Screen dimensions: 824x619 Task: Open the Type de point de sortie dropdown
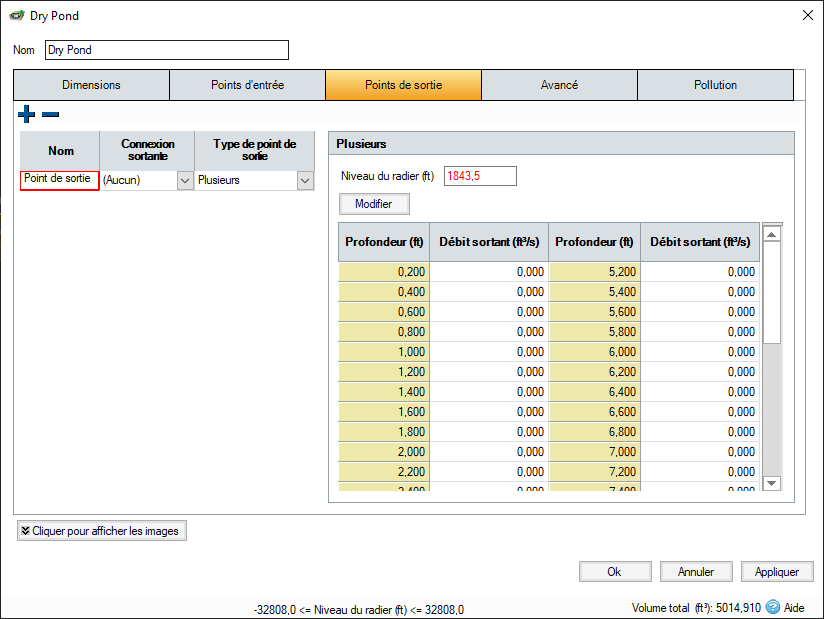tap(305, 181)
